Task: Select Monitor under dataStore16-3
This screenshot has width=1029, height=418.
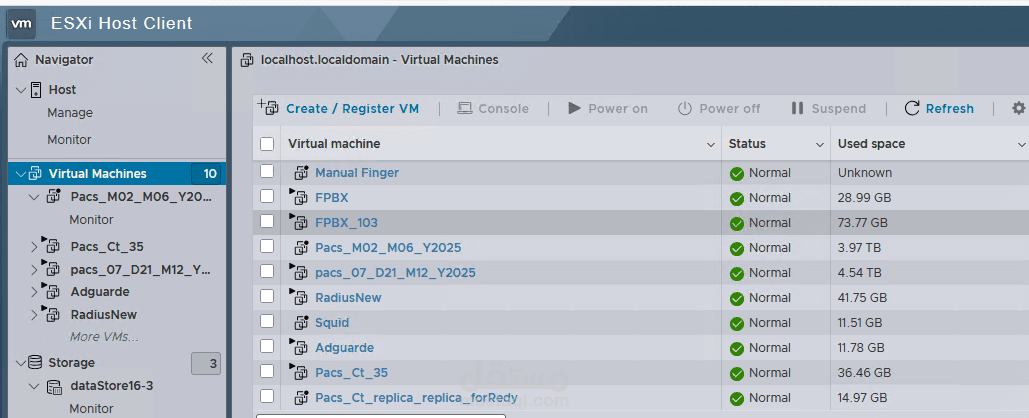Action: [x=91, y=408]
